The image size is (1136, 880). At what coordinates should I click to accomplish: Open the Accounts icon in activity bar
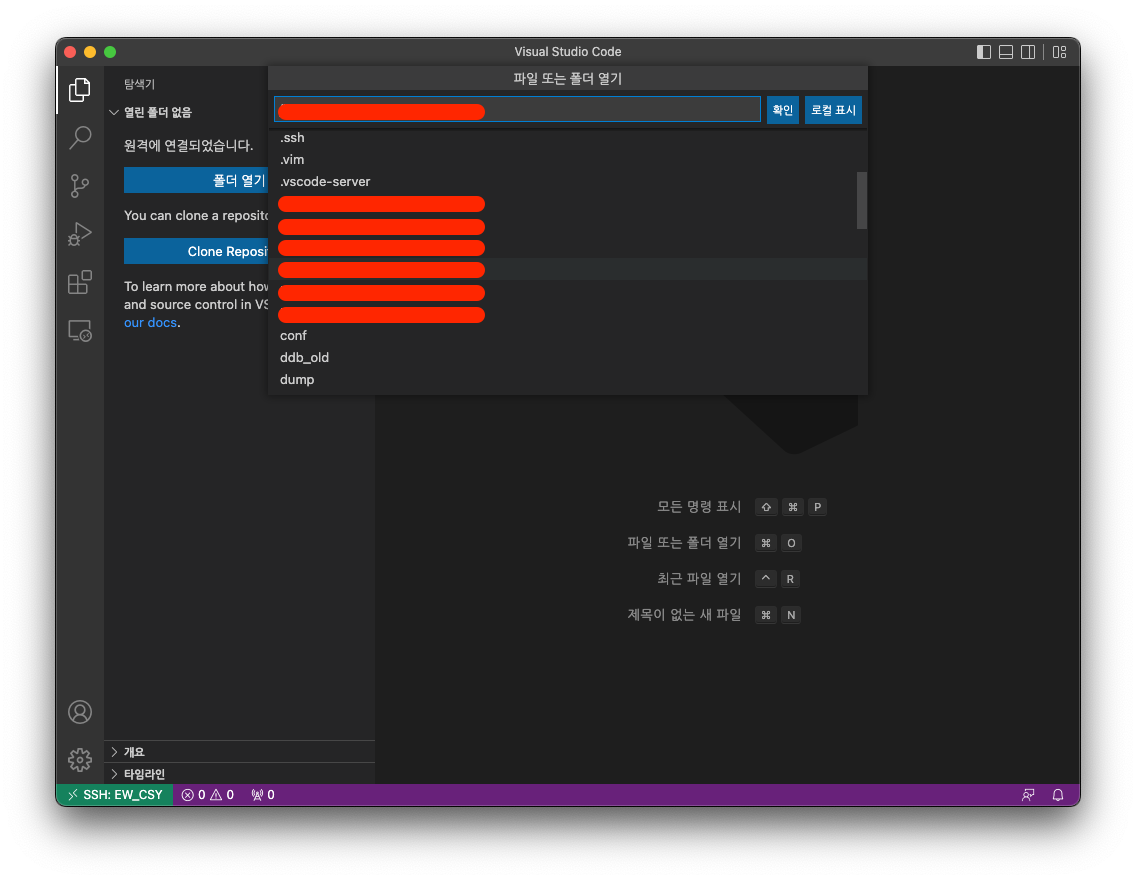(80, 712)
